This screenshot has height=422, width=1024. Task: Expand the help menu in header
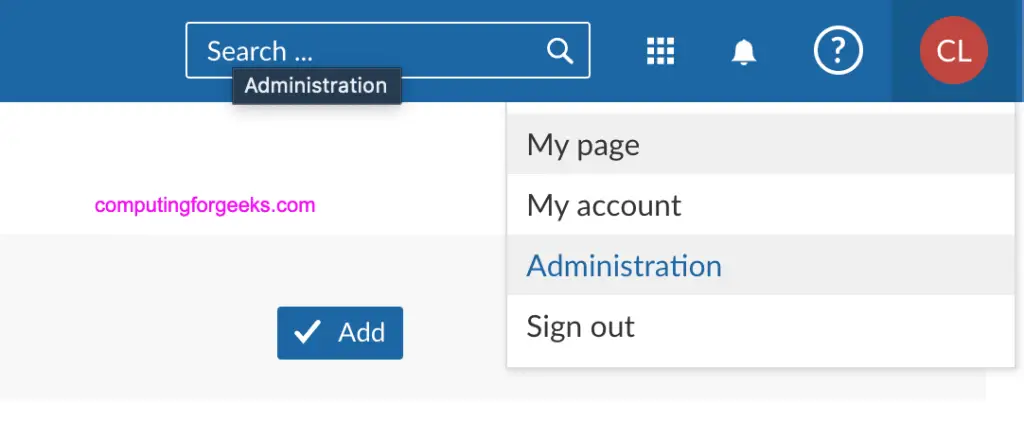point(838,50)
